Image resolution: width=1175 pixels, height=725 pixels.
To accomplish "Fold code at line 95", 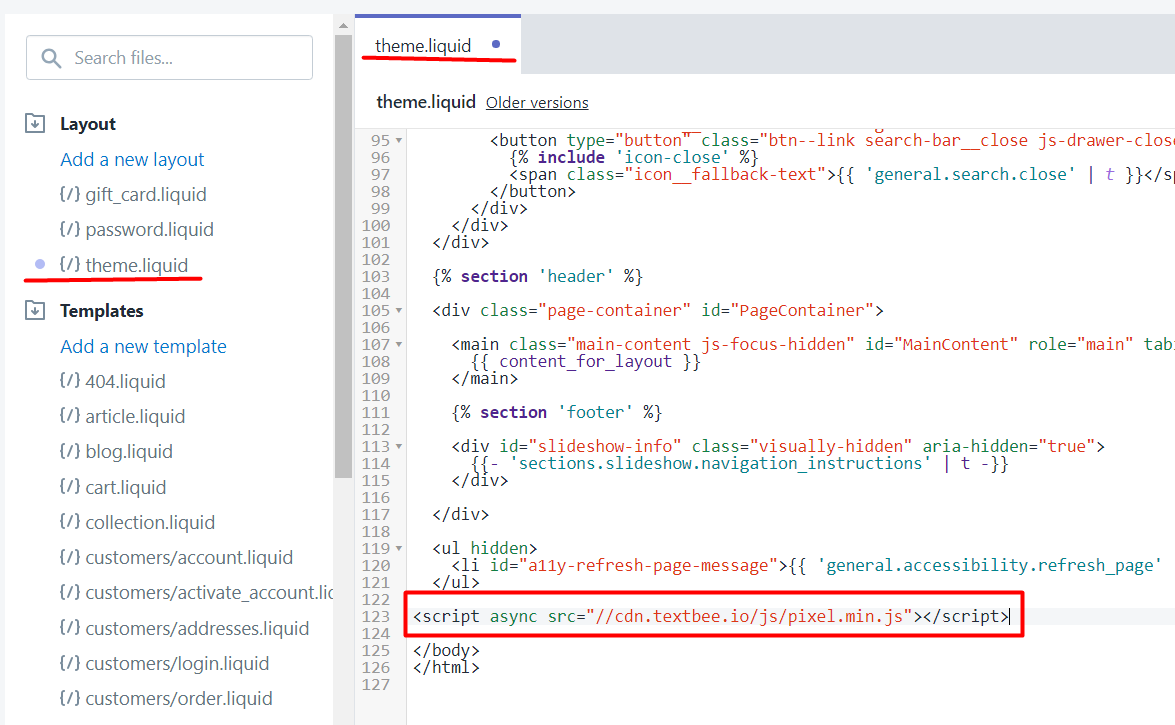I will [399, 140].
